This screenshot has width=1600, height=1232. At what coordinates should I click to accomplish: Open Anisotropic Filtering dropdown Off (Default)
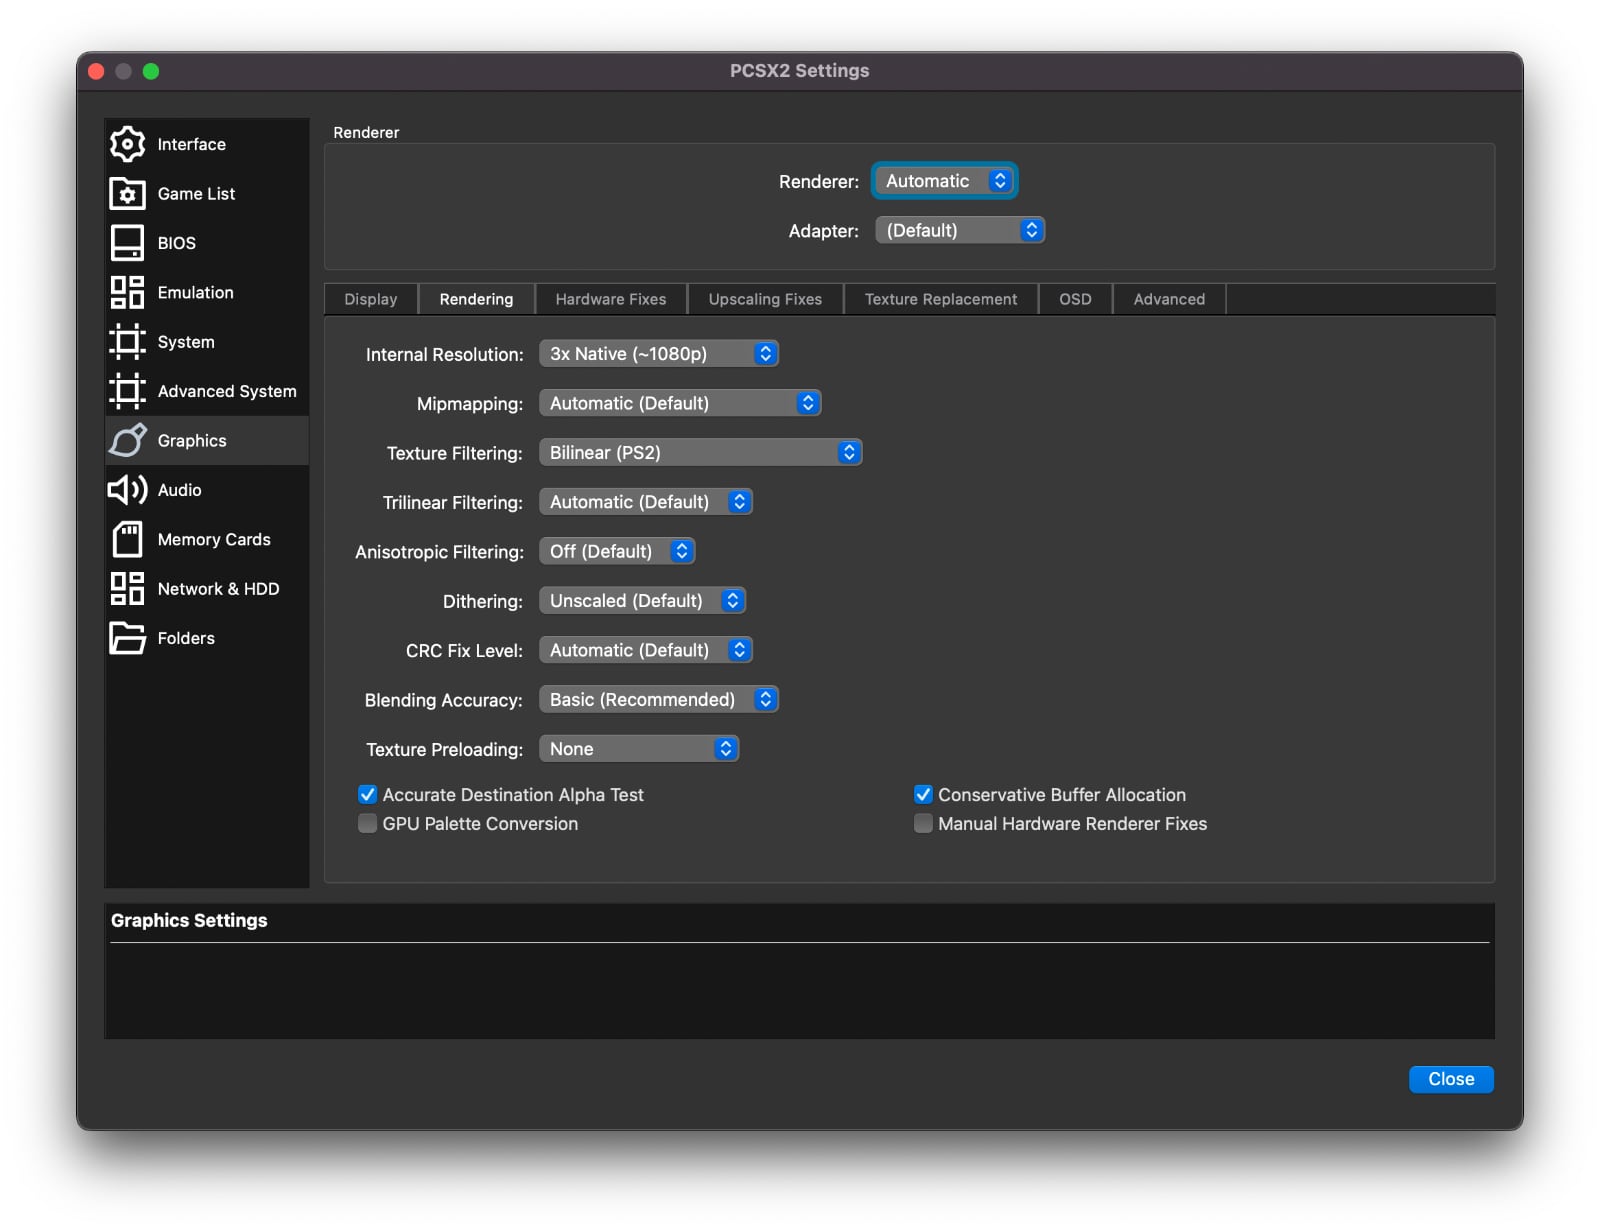[x=616, y=552]
